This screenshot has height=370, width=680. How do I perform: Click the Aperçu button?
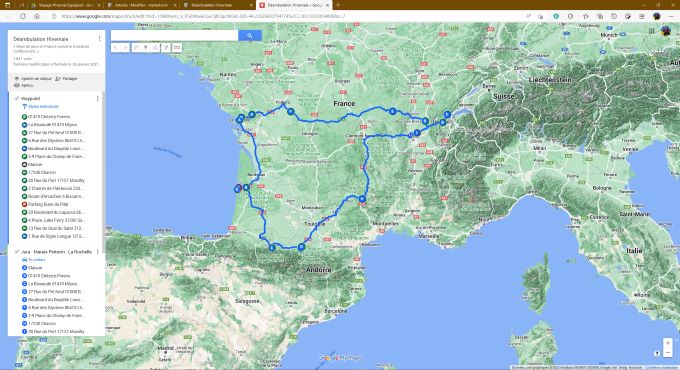click(23, 85)
